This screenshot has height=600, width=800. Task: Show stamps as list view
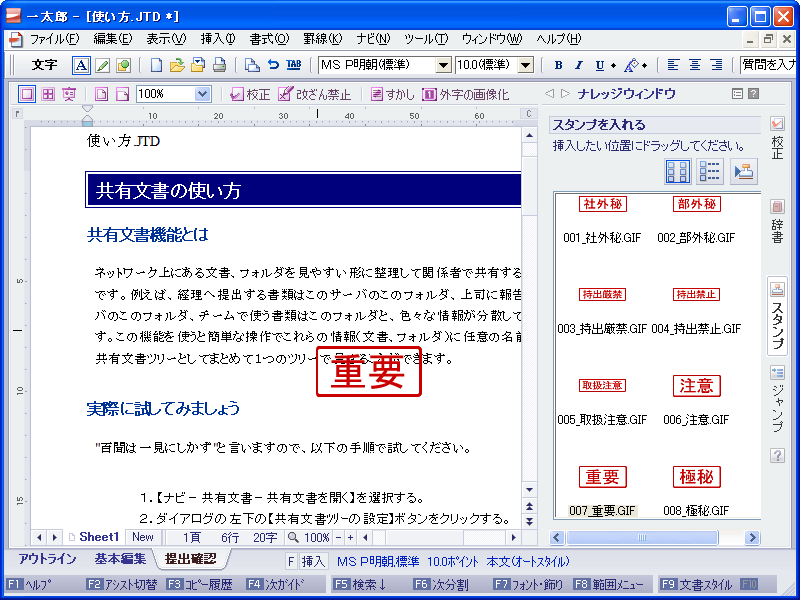coord(710,171)
